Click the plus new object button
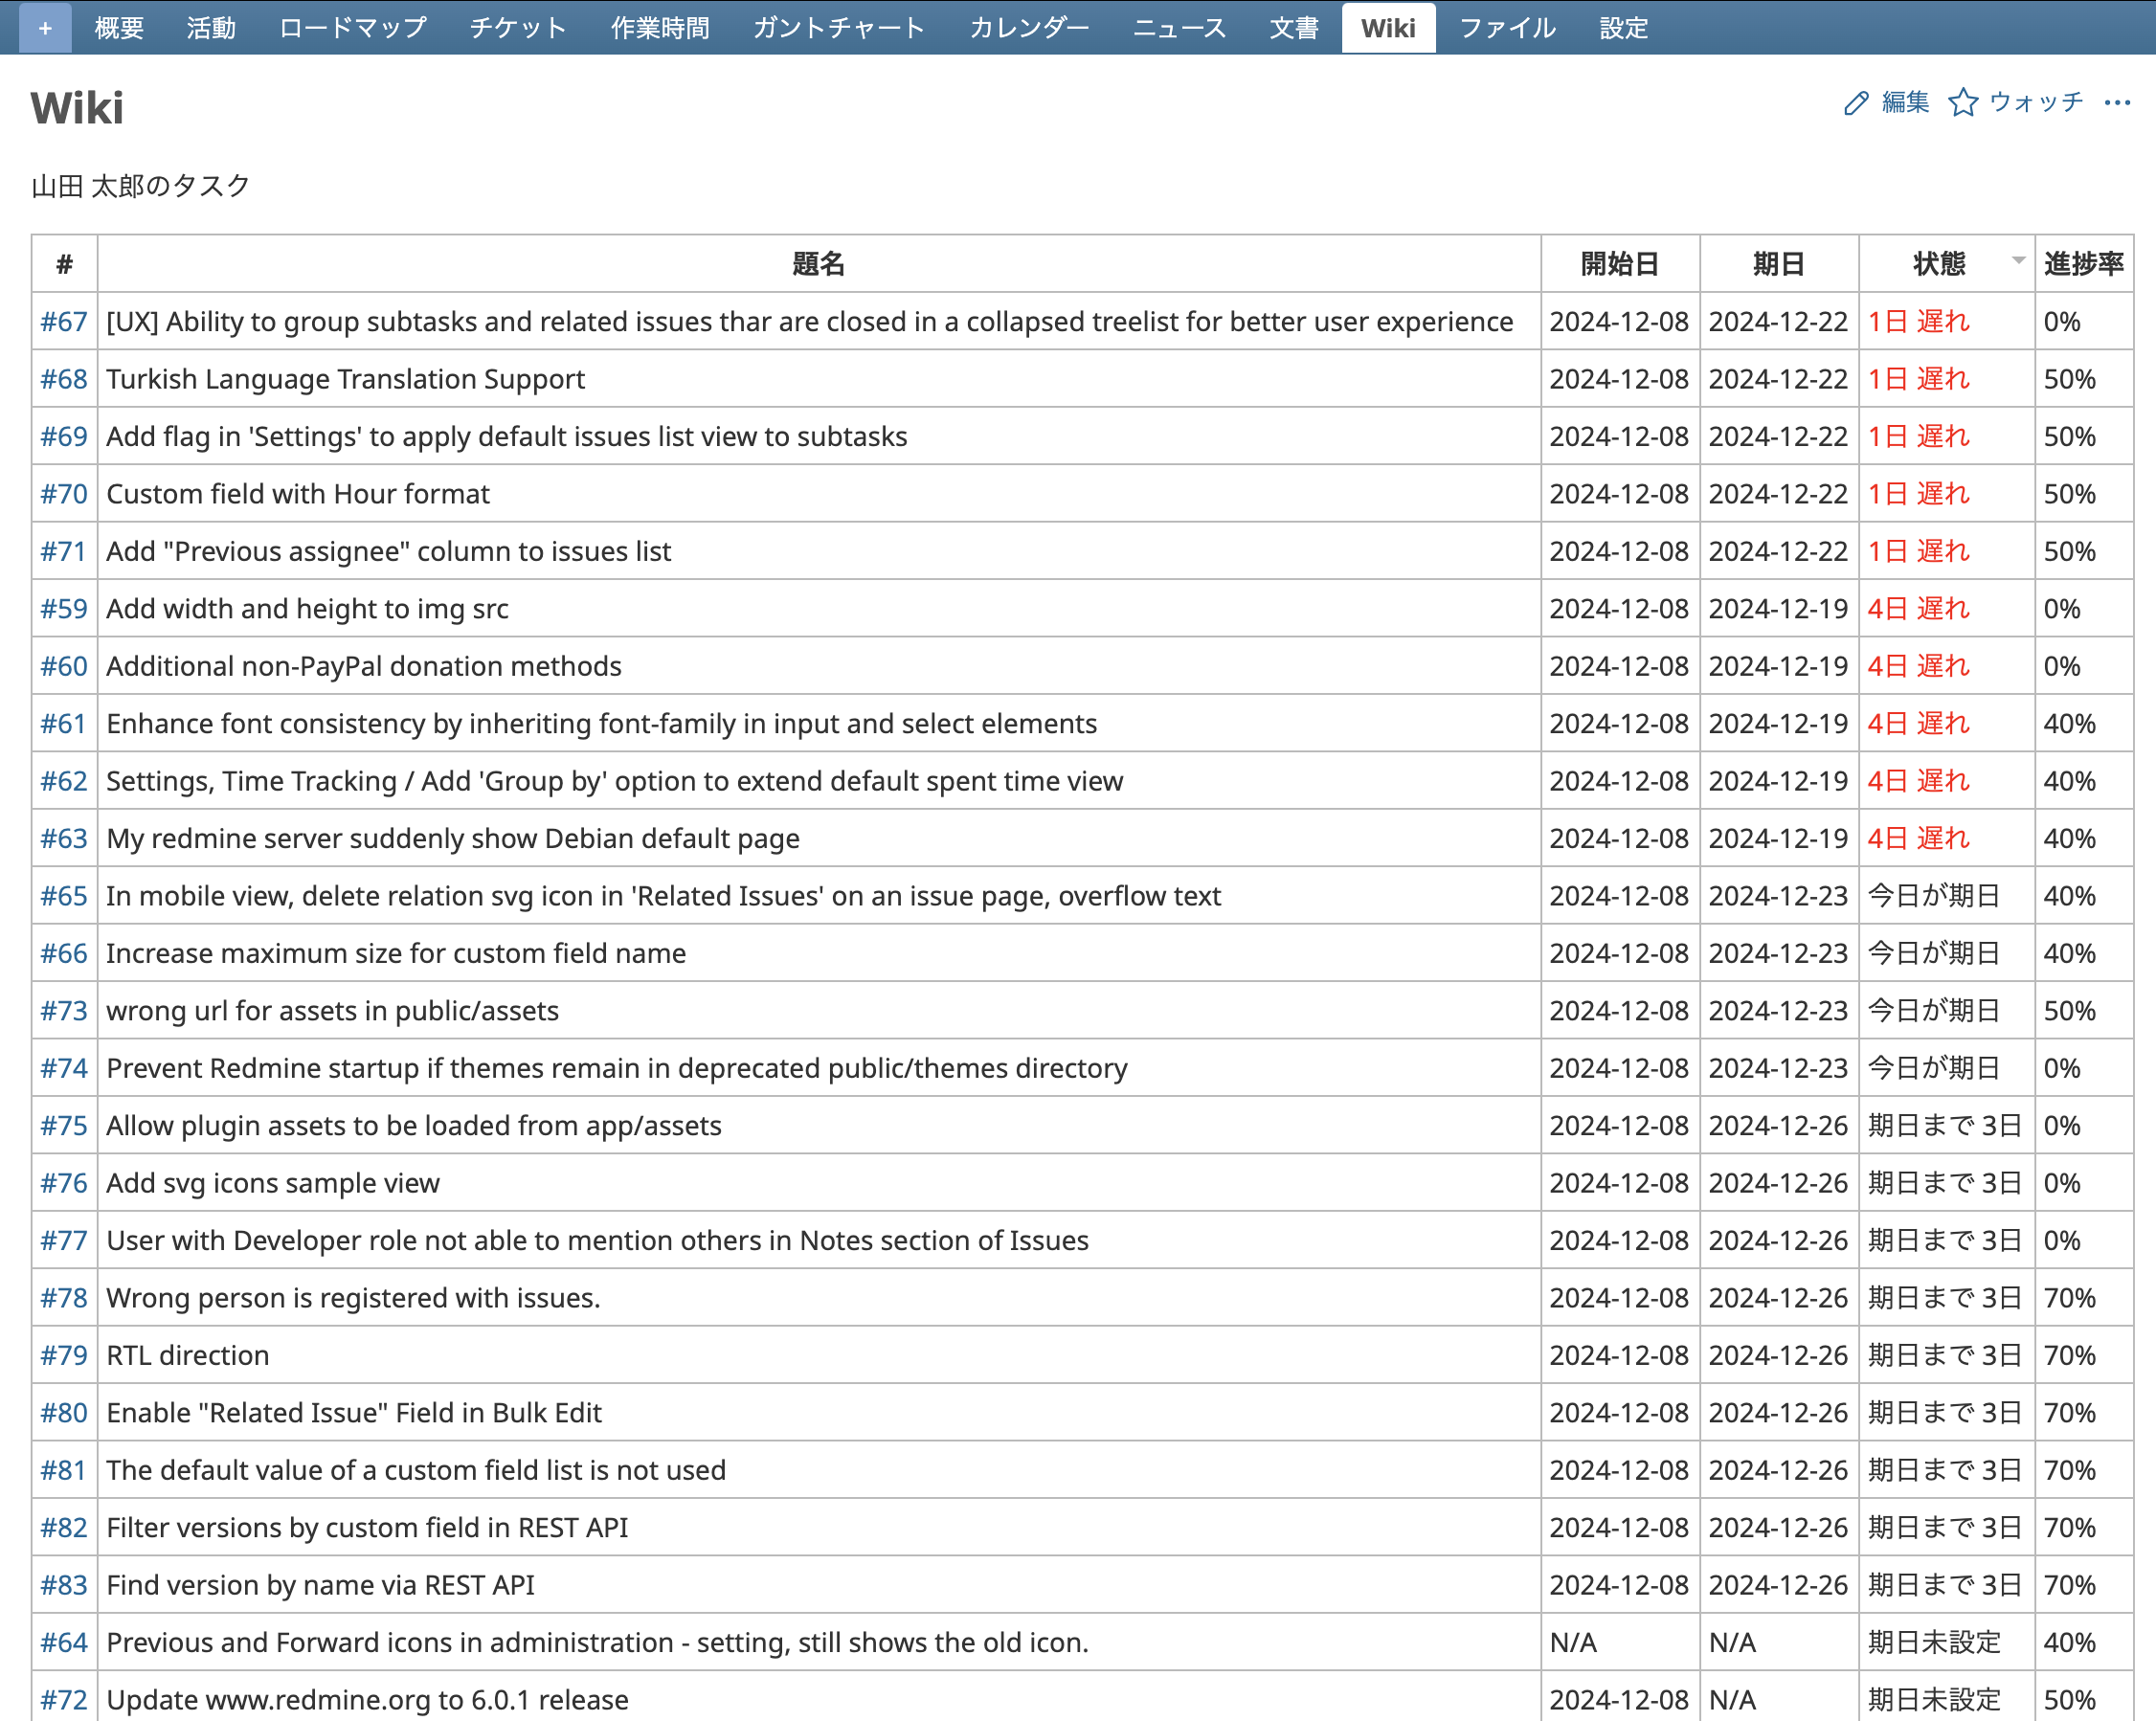 (x=45, y=28)
